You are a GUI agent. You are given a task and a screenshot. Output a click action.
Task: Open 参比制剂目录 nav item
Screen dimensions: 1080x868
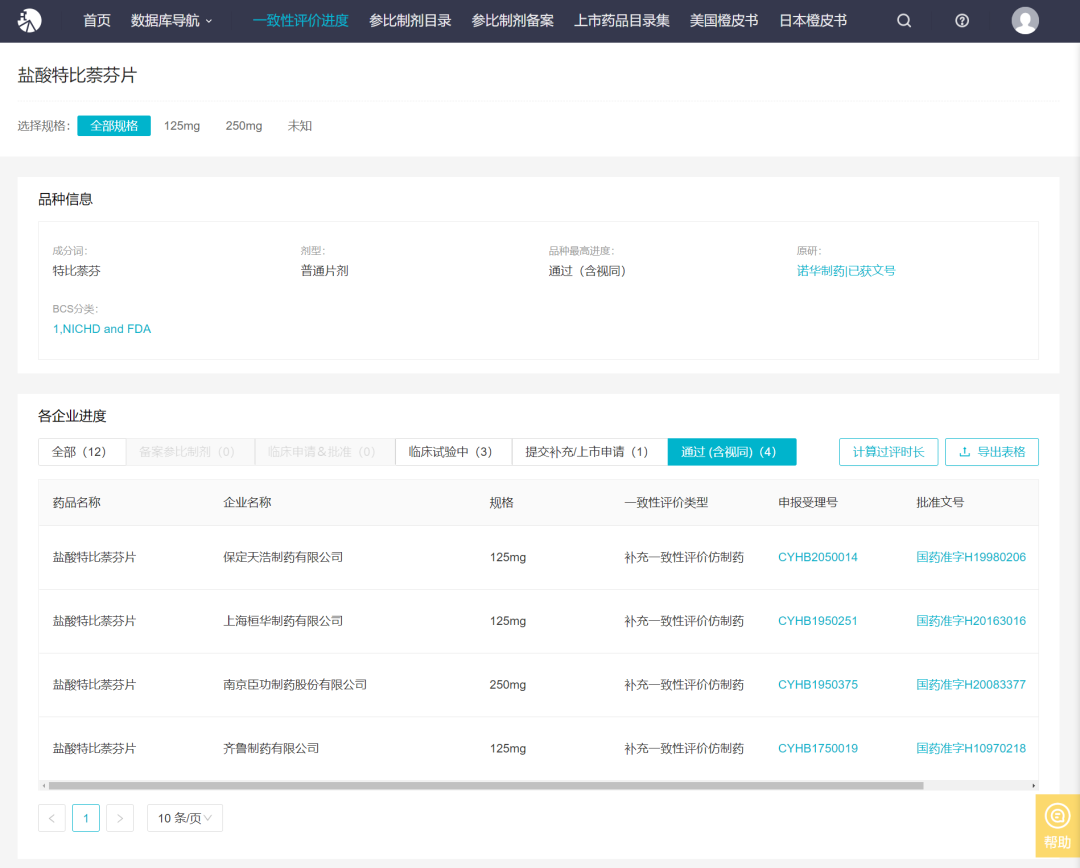coord(410,21)
